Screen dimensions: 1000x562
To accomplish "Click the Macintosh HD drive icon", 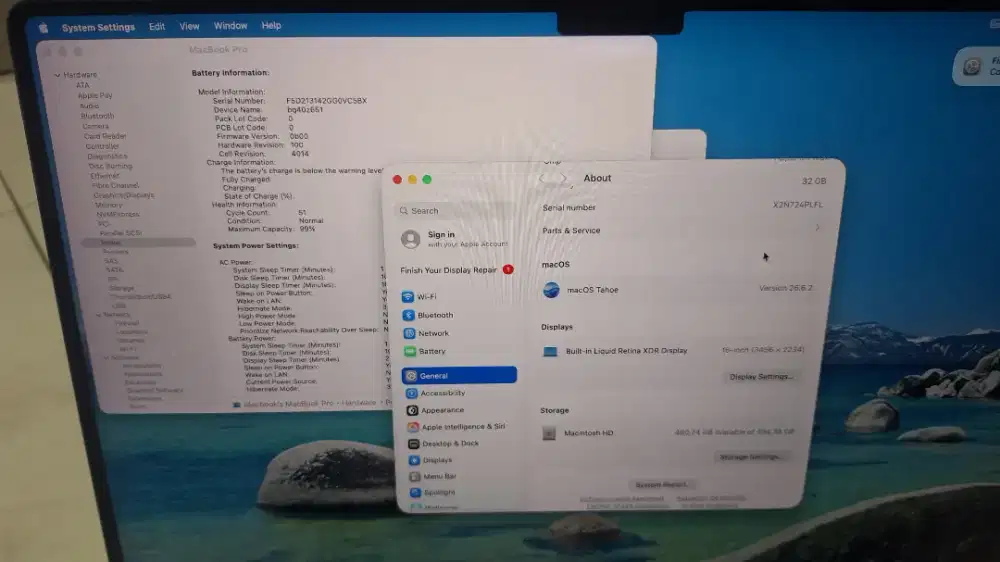I will point(548,433).
